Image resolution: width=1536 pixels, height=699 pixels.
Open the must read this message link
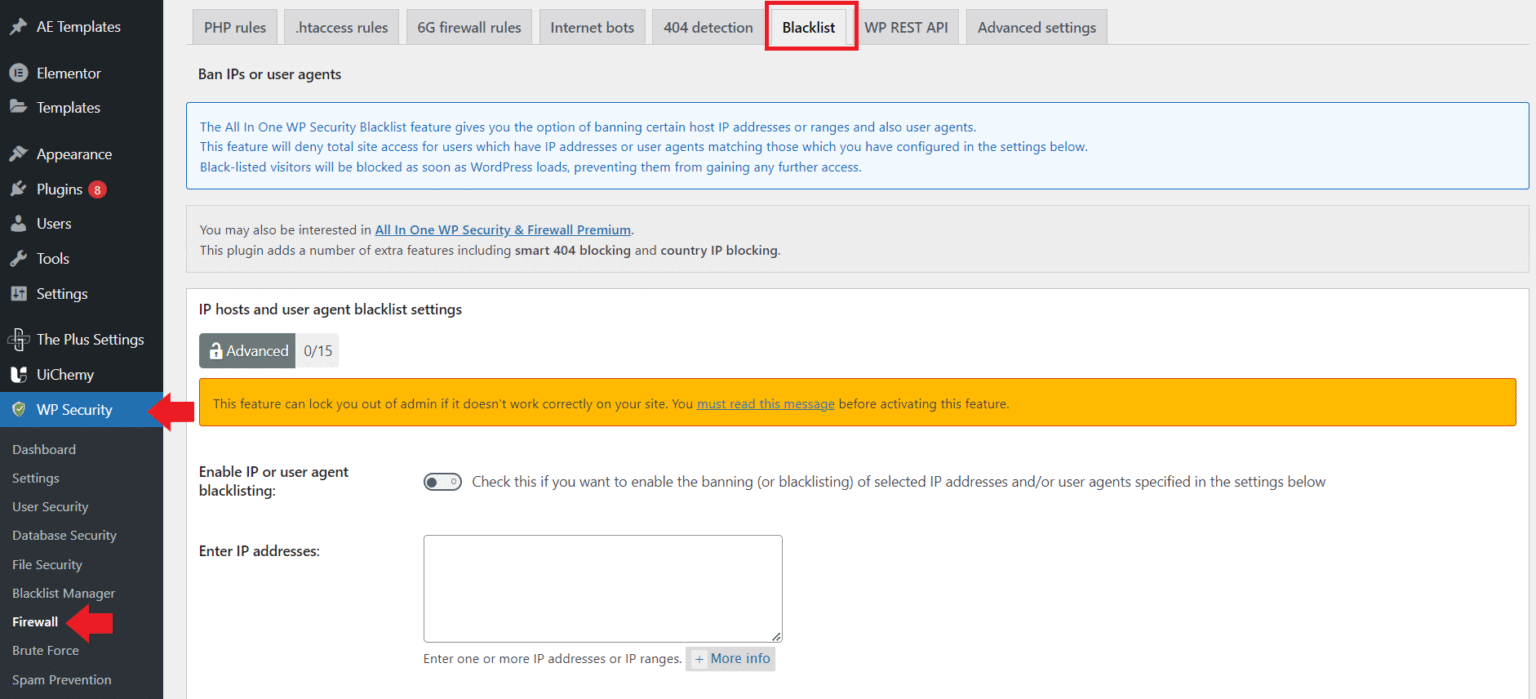pos(765,403)
